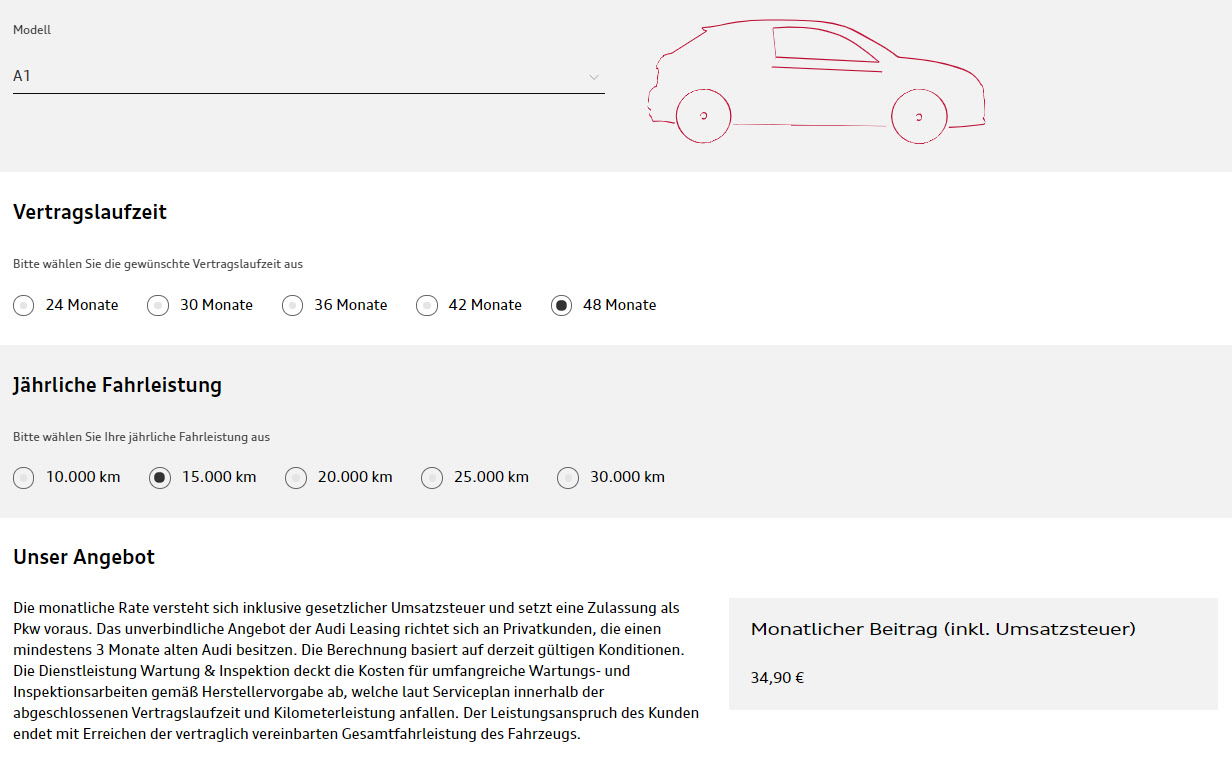This screenshot has height=758, width=1232.
Task: Click the Monatlicher Beitrag (inkl. Umsatzsteuer) heading
Action: coord(943,629)
